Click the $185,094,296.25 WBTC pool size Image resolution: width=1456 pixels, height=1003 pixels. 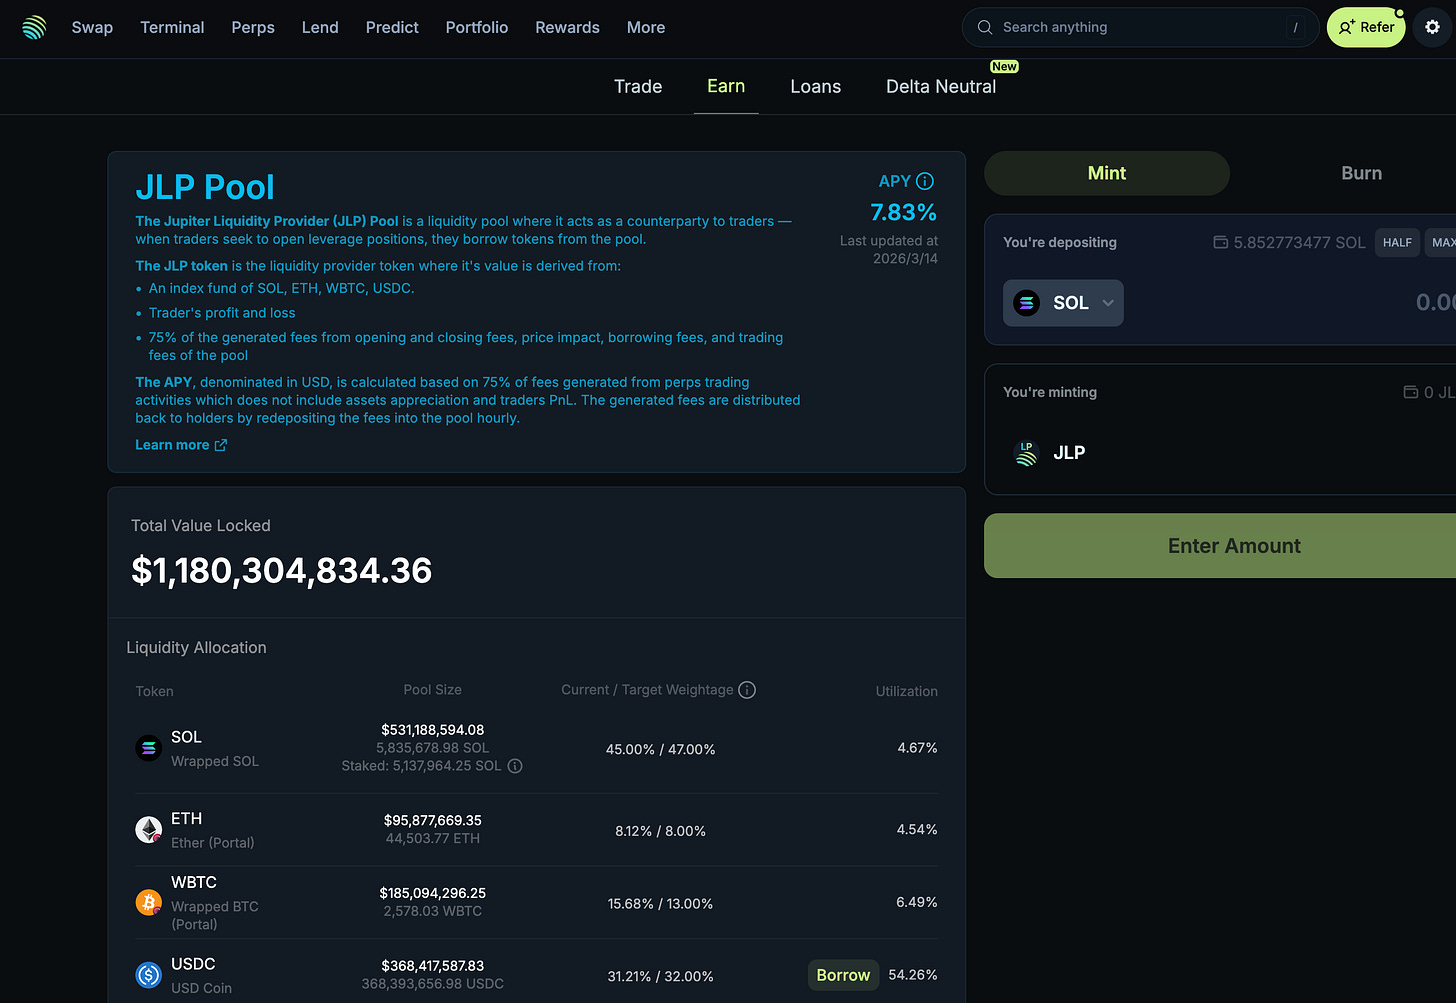(x=433, y=893)
